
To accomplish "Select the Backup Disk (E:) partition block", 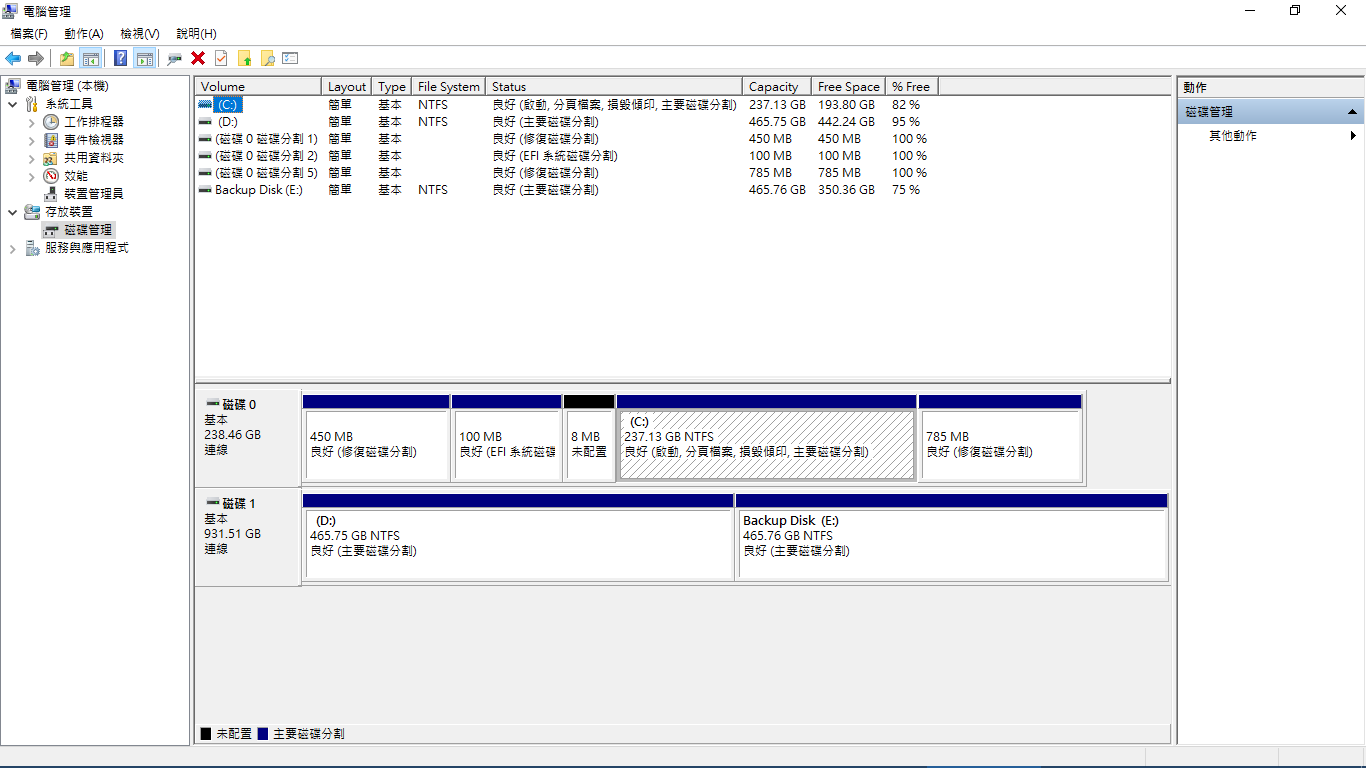I will click(x=952, y=536).
